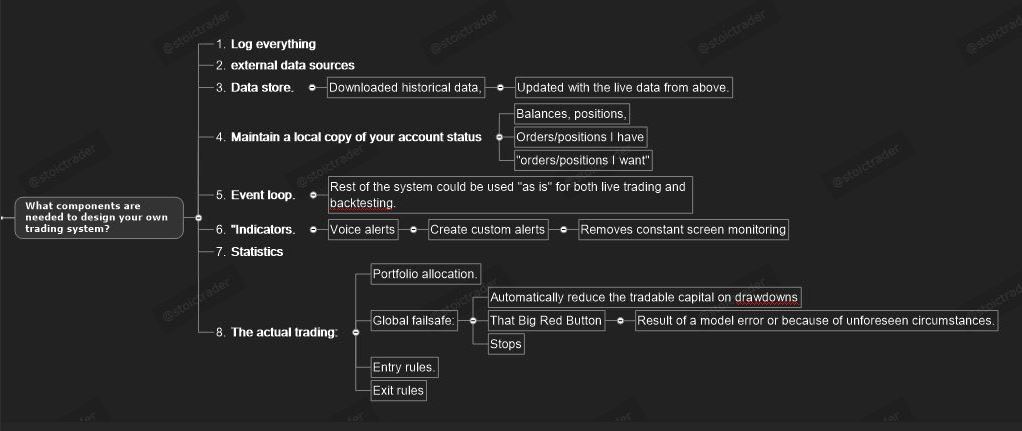Collapse That Big Red Button toggle
Image resolution: width=1022 pixels, height=431 pixels.
(620, 321)
